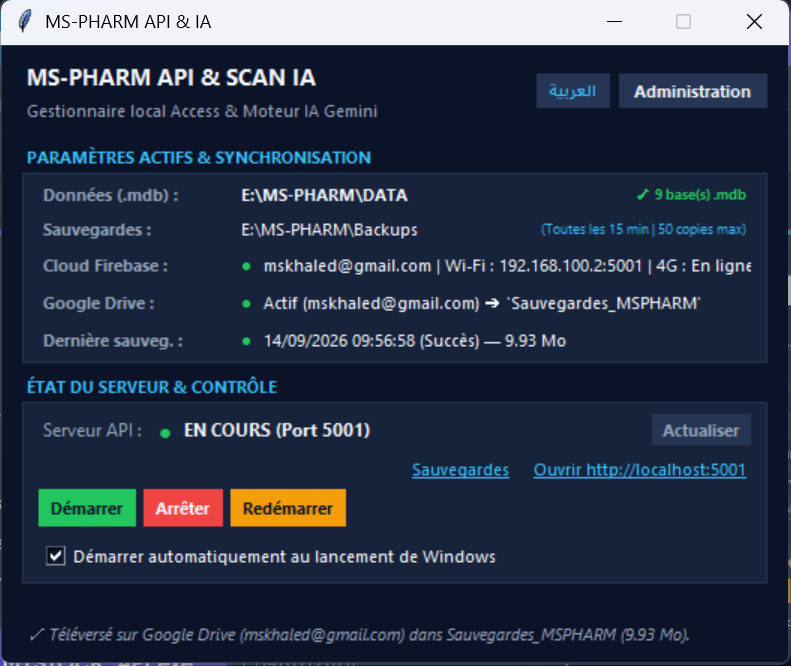This screenshot has height=666, width=791.
Task: Click the 'Données (.mdb) :' label
Action: pyautogui.click(x=110, y=195)
